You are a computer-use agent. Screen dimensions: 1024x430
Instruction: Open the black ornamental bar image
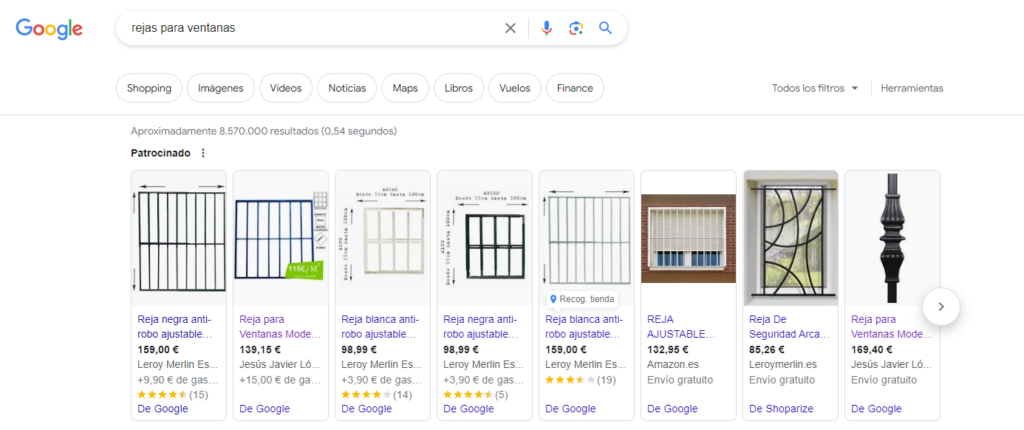coord(892,239)
